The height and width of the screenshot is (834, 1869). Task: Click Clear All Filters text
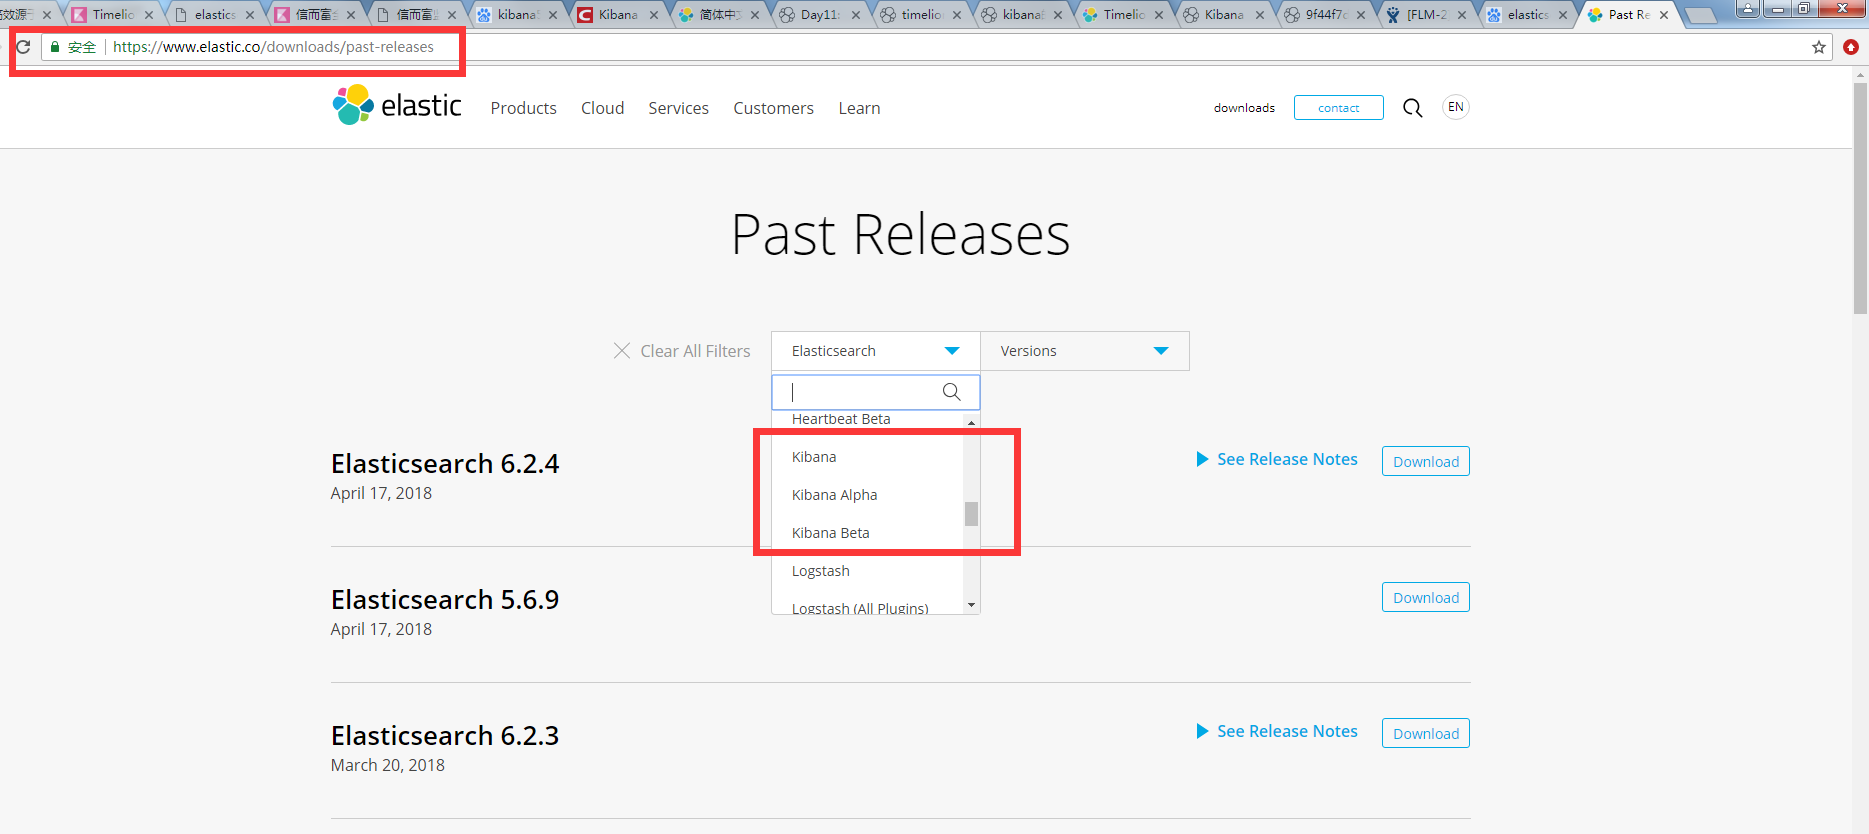click(x=695, y=351)
